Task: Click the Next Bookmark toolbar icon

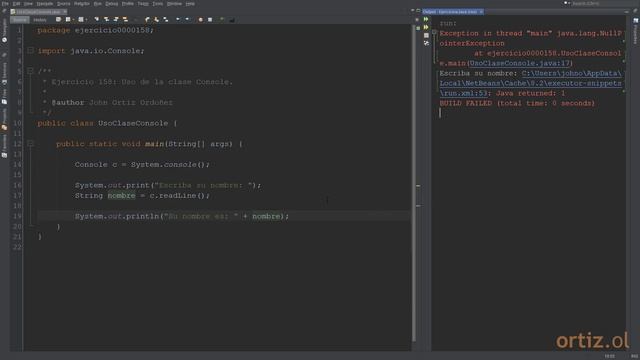Action: tap(156, 20)
